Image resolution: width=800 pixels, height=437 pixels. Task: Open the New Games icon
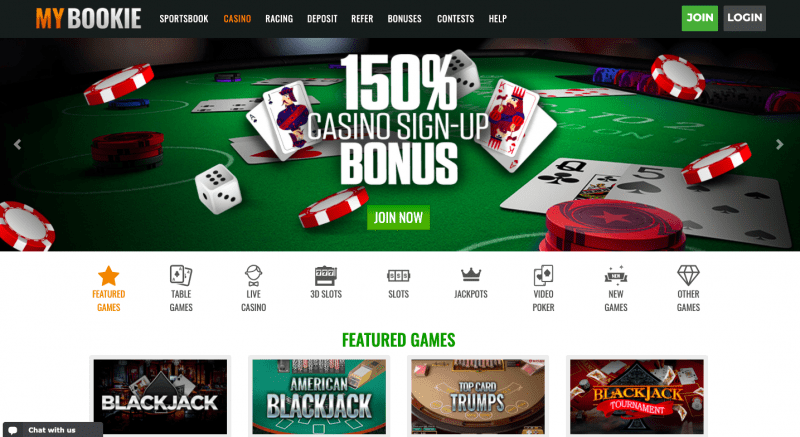click(616, 275)
